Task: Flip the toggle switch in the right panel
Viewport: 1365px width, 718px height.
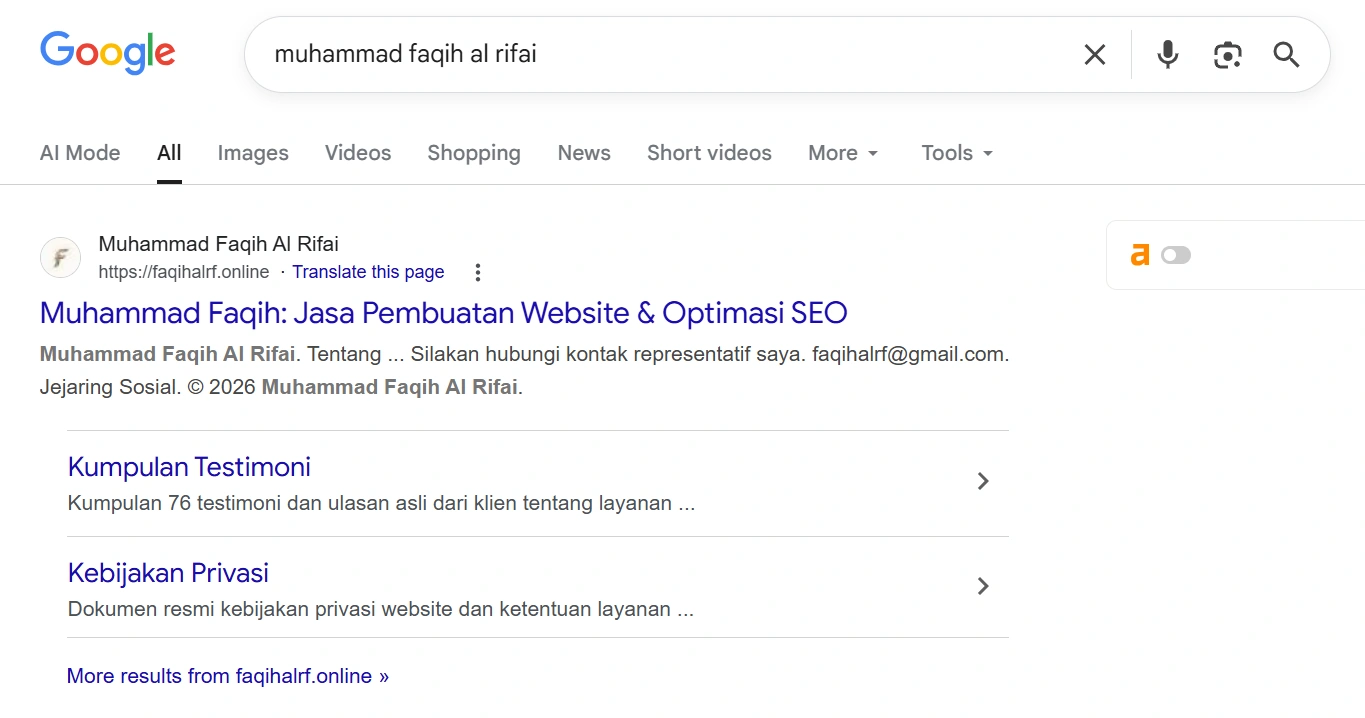Action: (1176, 255)
